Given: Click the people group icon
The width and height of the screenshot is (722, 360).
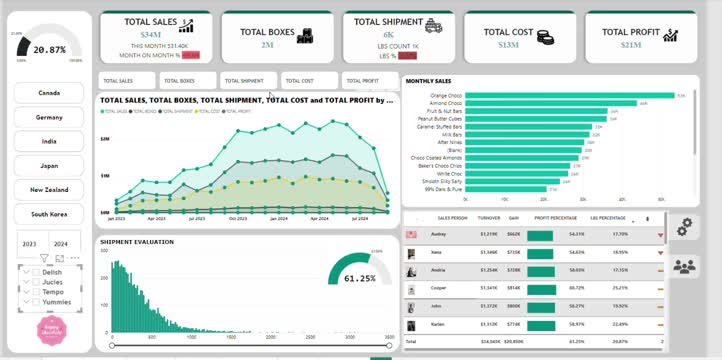Looking at the screenshot, I should point(684,267).
